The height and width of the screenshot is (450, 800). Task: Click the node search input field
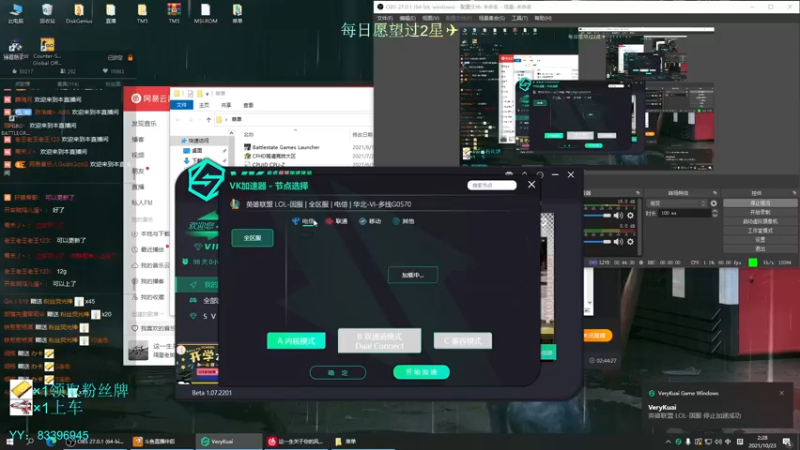[x=492, y=185]
